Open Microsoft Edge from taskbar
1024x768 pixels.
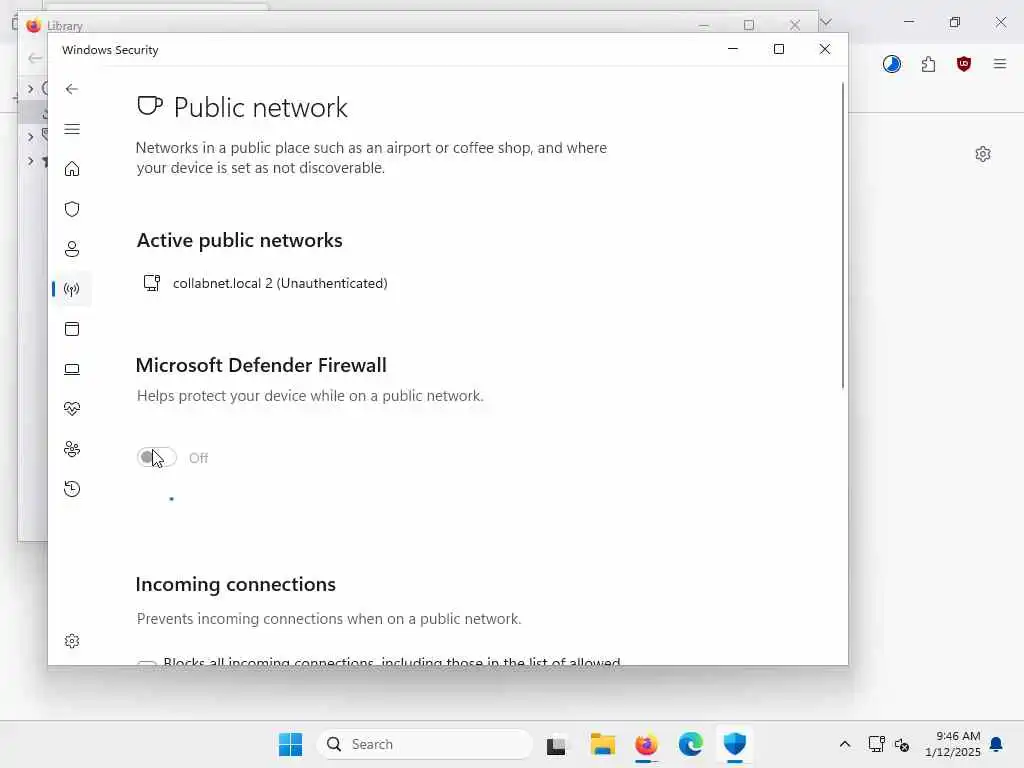690,744
